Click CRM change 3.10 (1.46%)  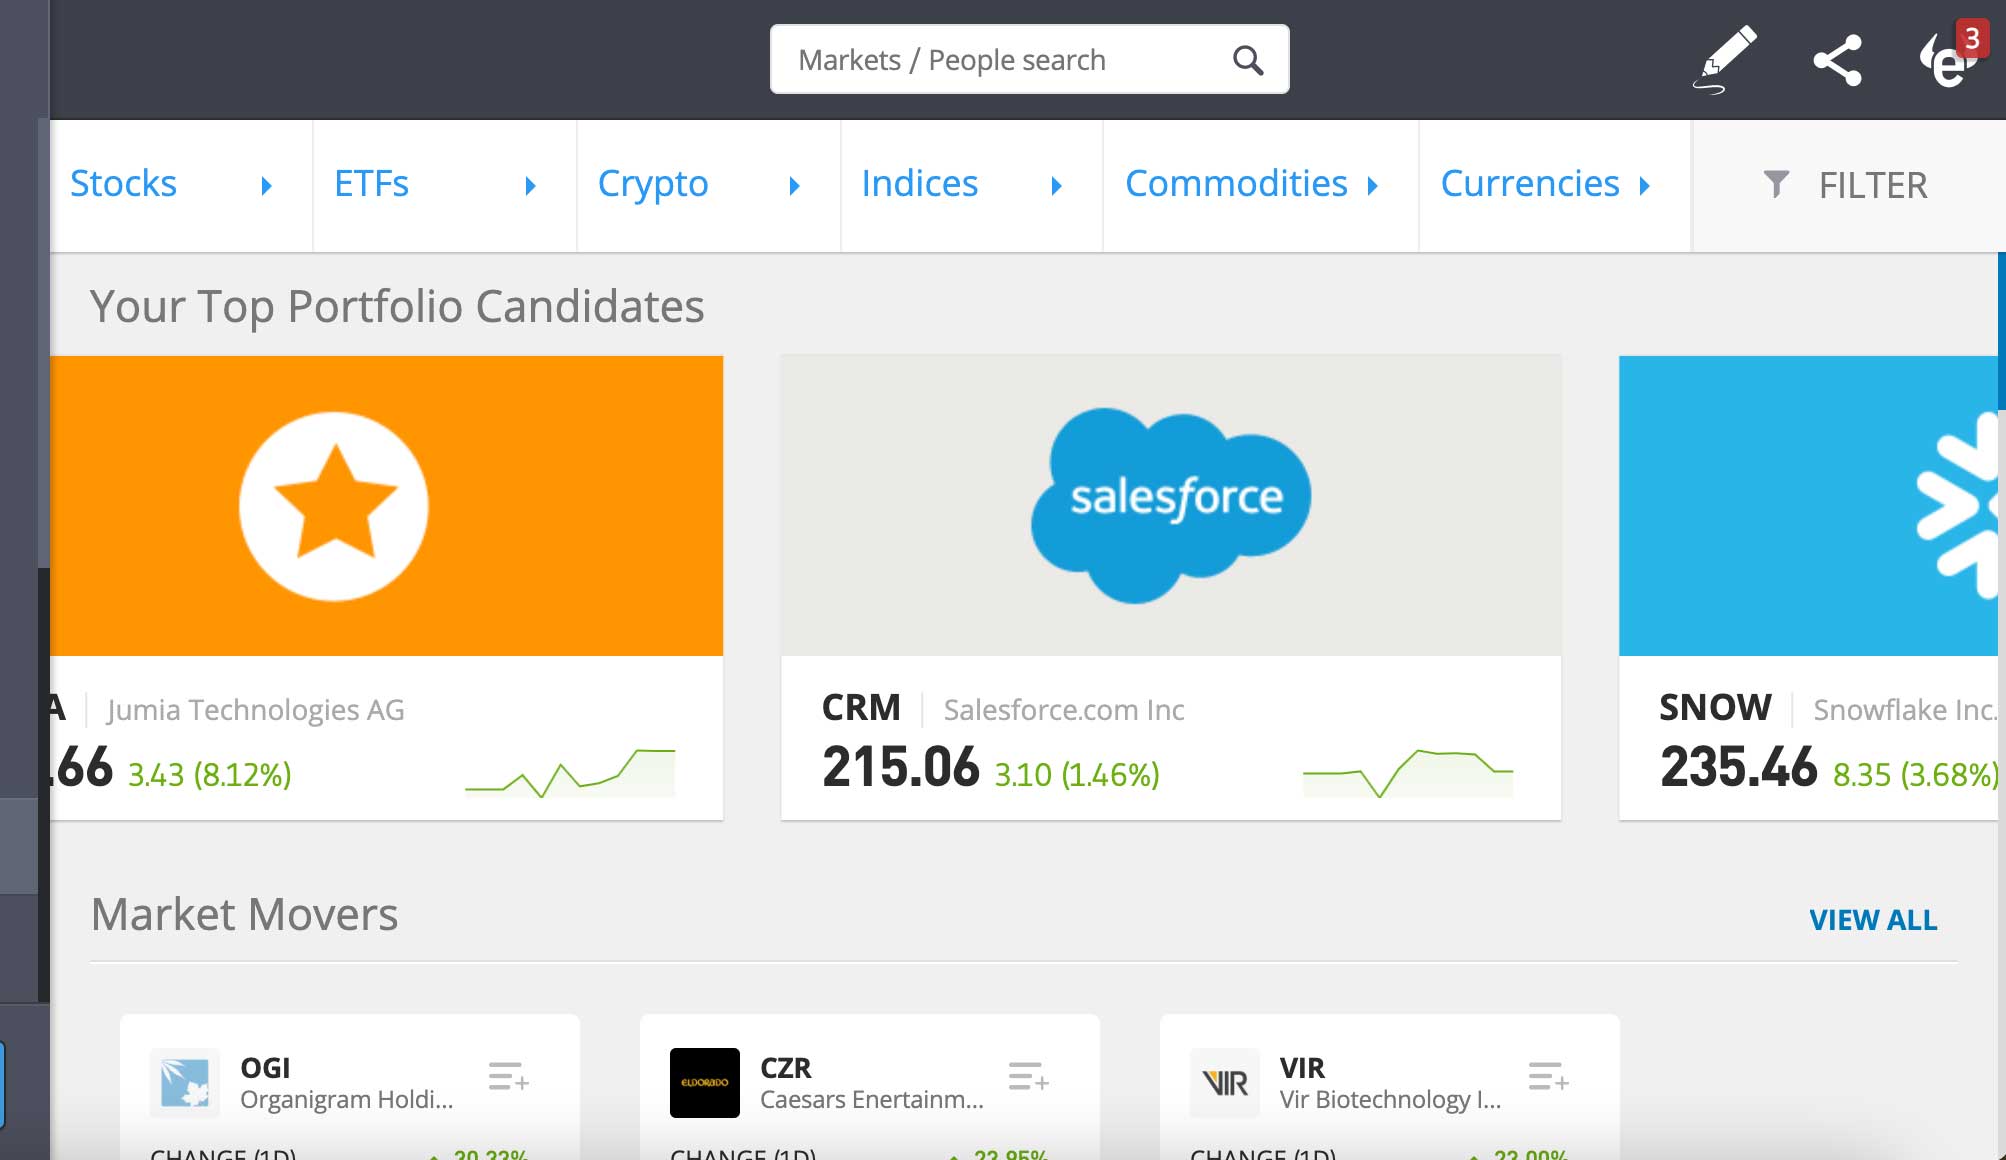click(1077, 775)
